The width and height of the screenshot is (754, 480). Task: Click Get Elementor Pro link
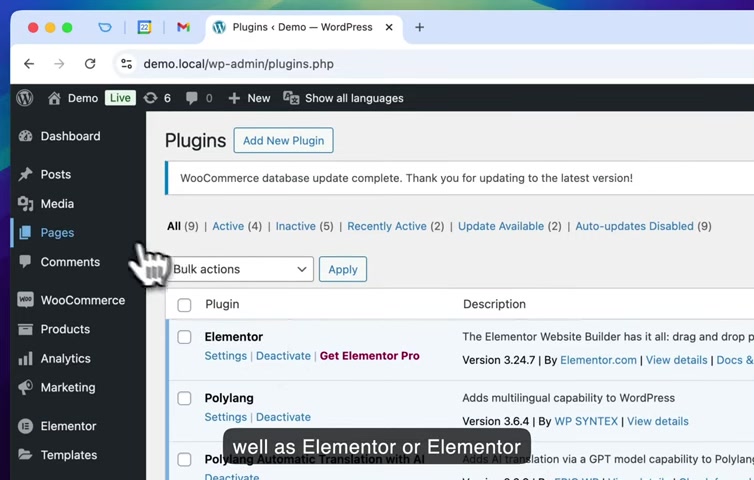(369, 356)
